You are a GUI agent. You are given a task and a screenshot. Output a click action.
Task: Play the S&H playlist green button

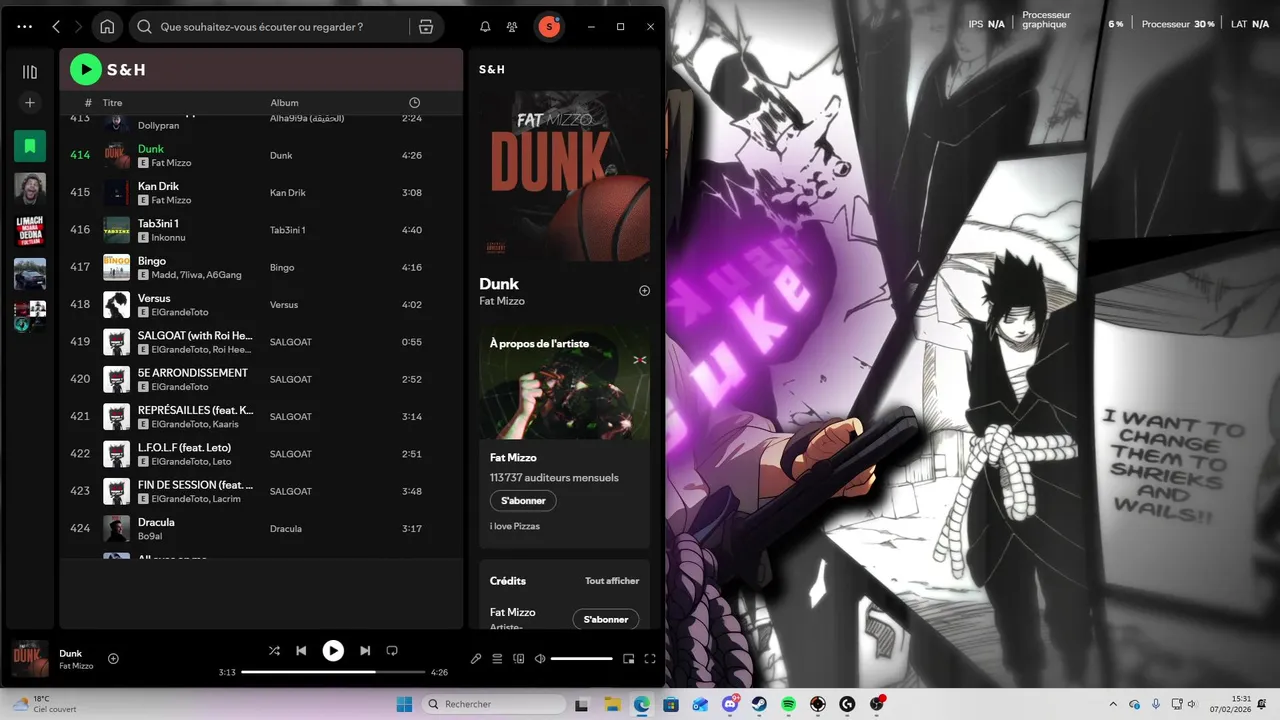(x=86, y=69)
